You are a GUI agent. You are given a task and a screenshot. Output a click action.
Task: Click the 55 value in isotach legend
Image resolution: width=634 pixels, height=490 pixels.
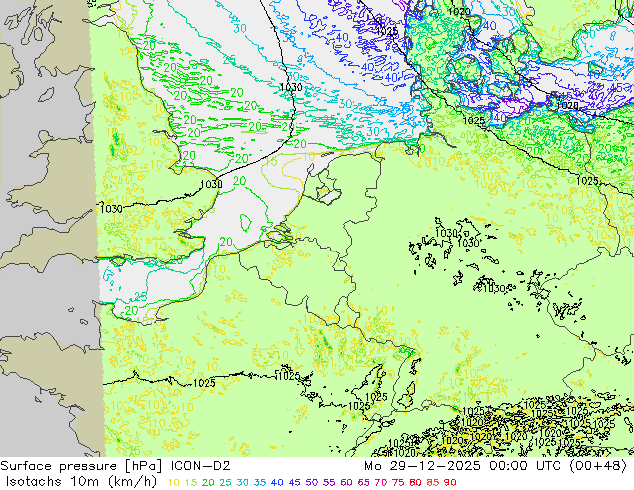coord(329,482)
